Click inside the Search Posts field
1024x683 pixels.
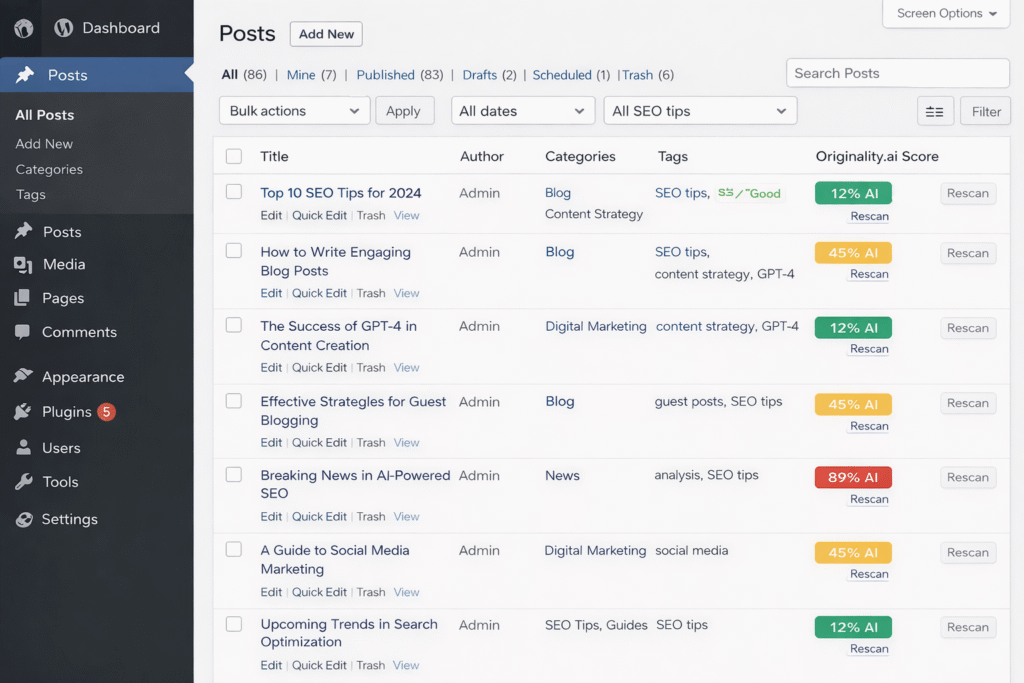click(x=897, y=73)
